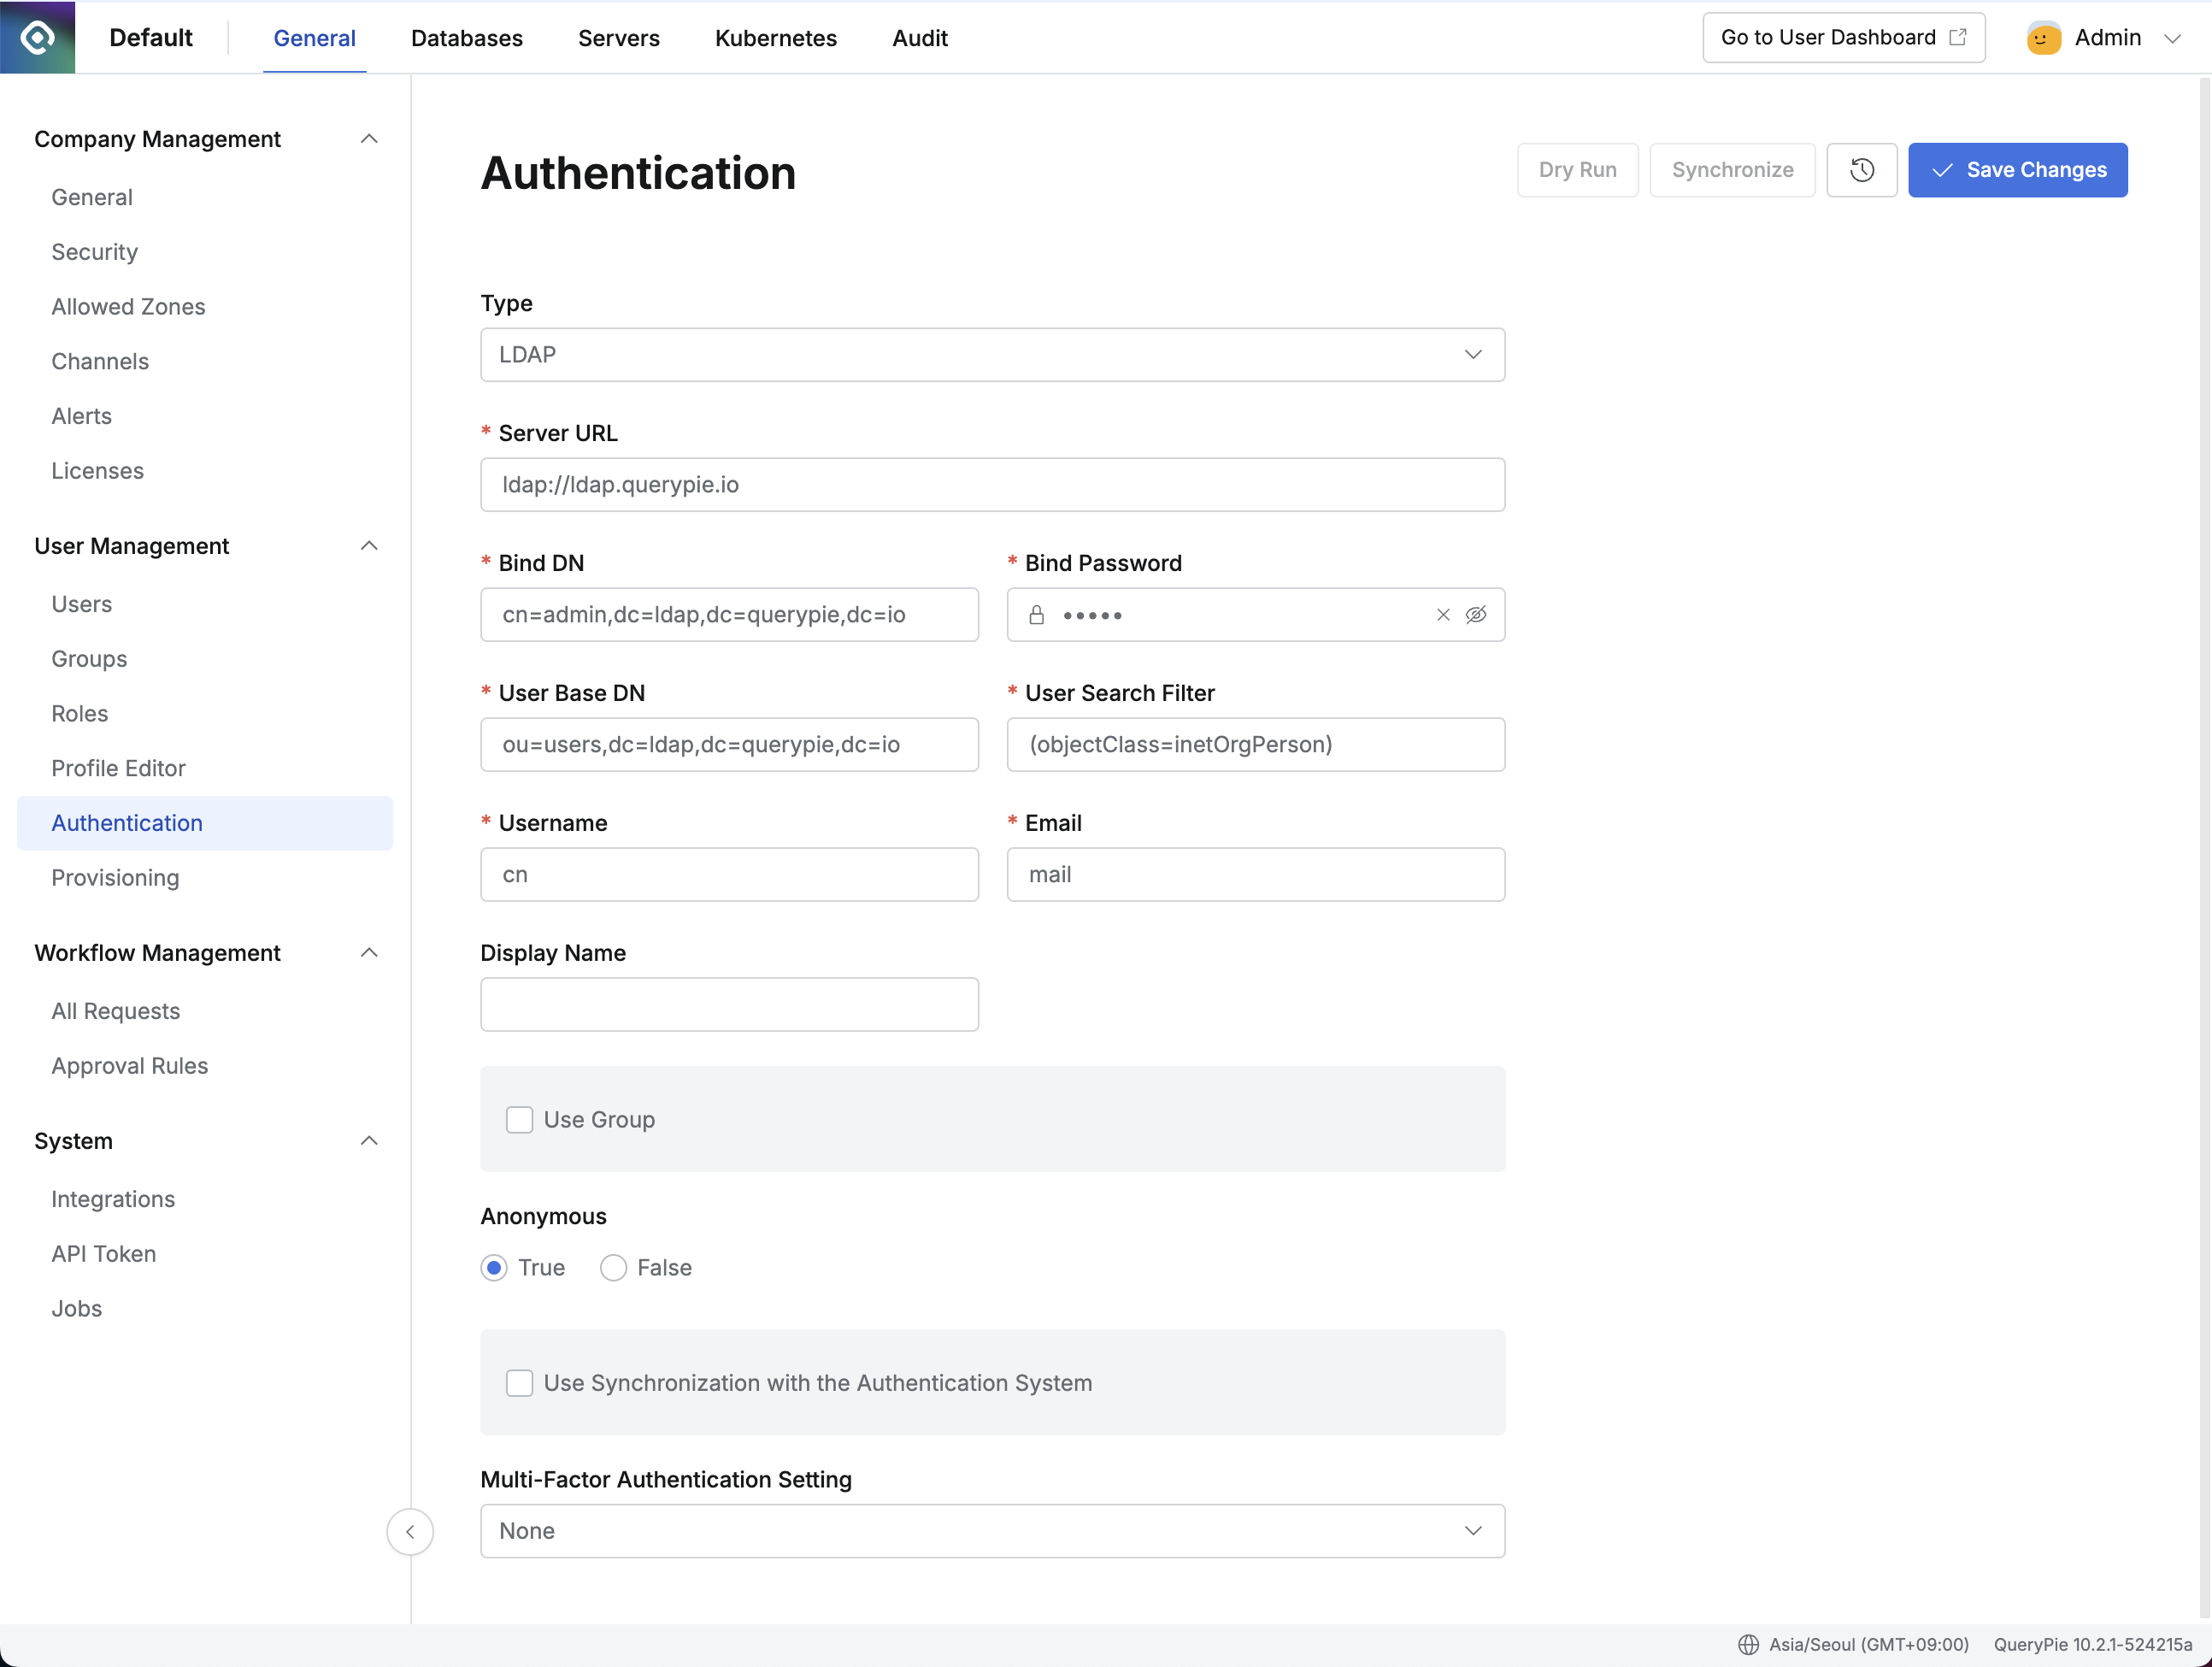Viewport: 2212px width, 1667px height.
Task: Click the external link icon on User Dashboard button
Action: pyautogui.click(x=1957, y=36)
